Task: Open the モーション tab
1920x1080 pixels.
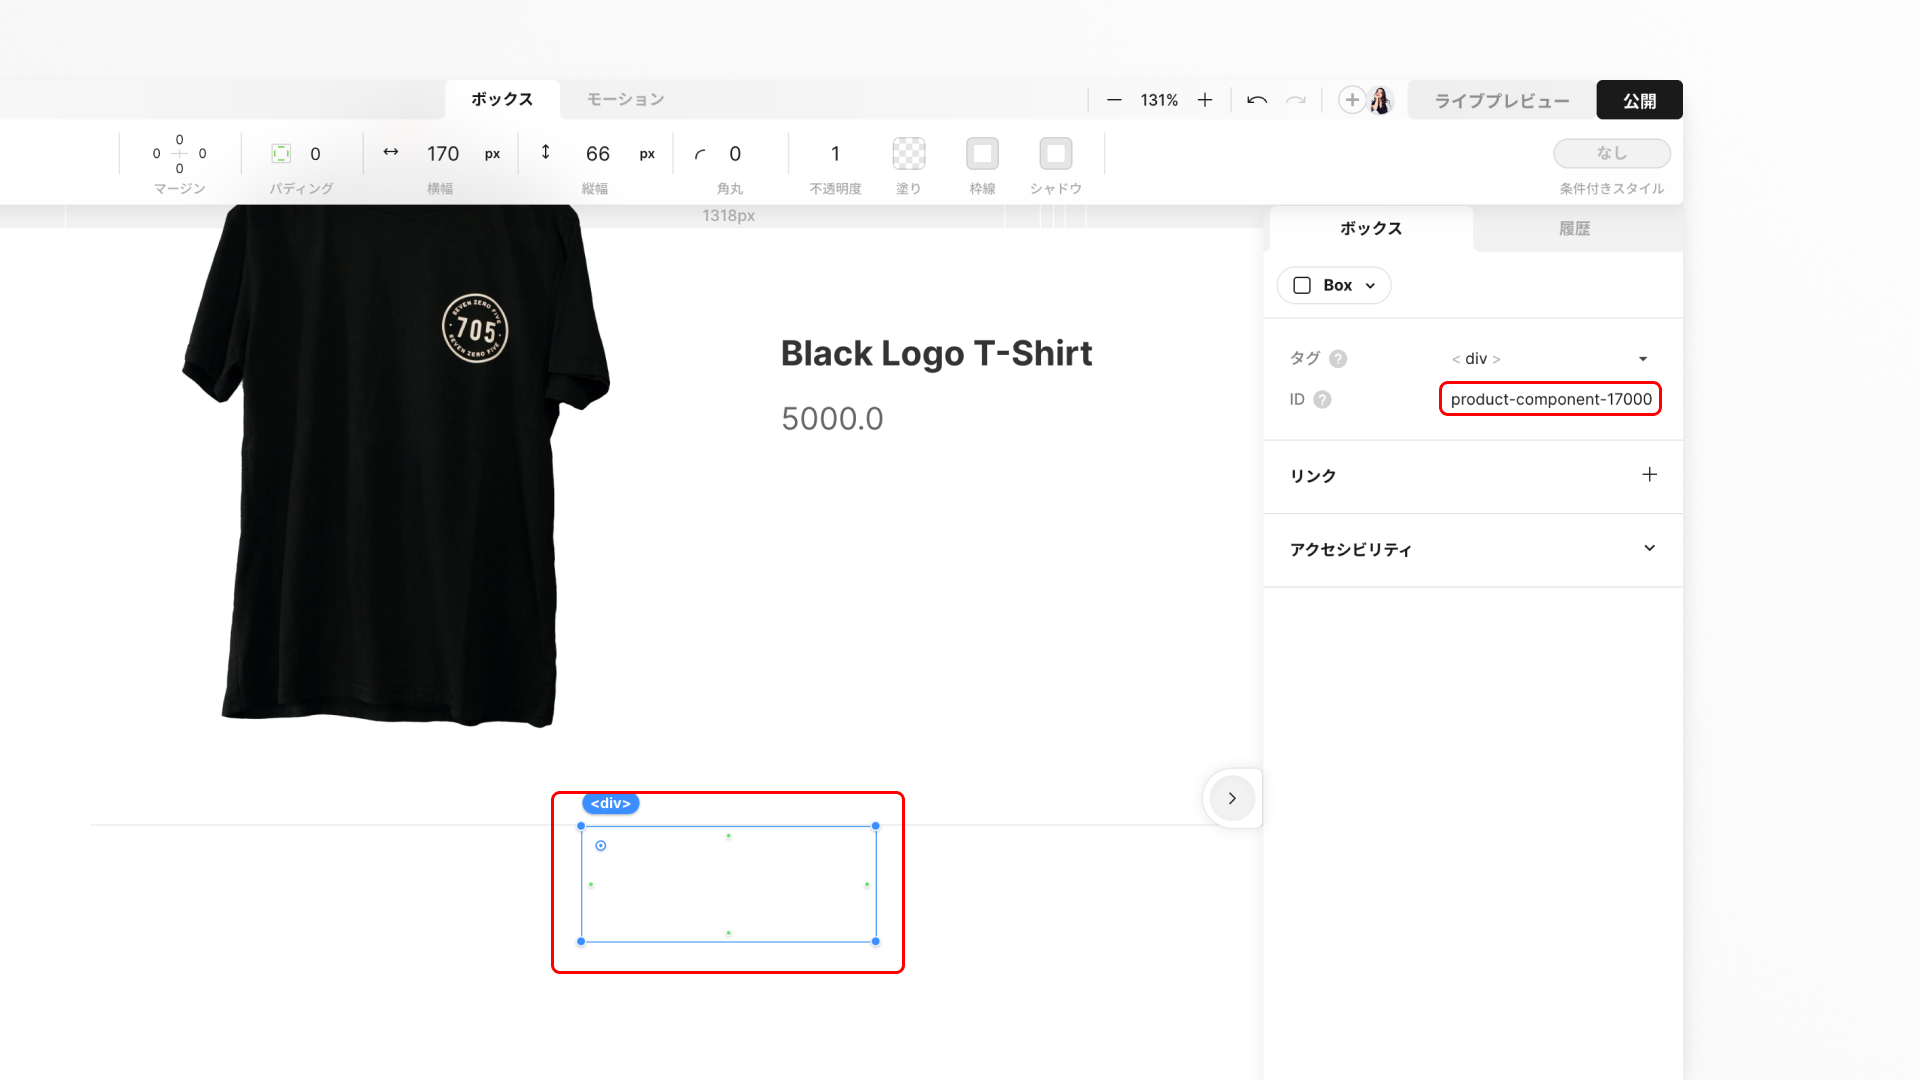Action: point(625,99)
